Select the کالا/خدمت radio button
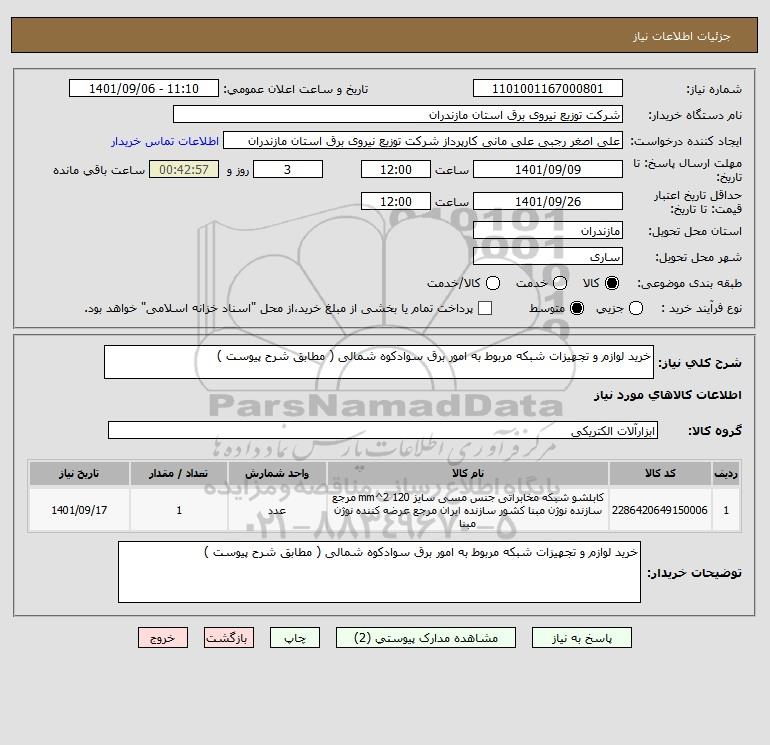 493,283
